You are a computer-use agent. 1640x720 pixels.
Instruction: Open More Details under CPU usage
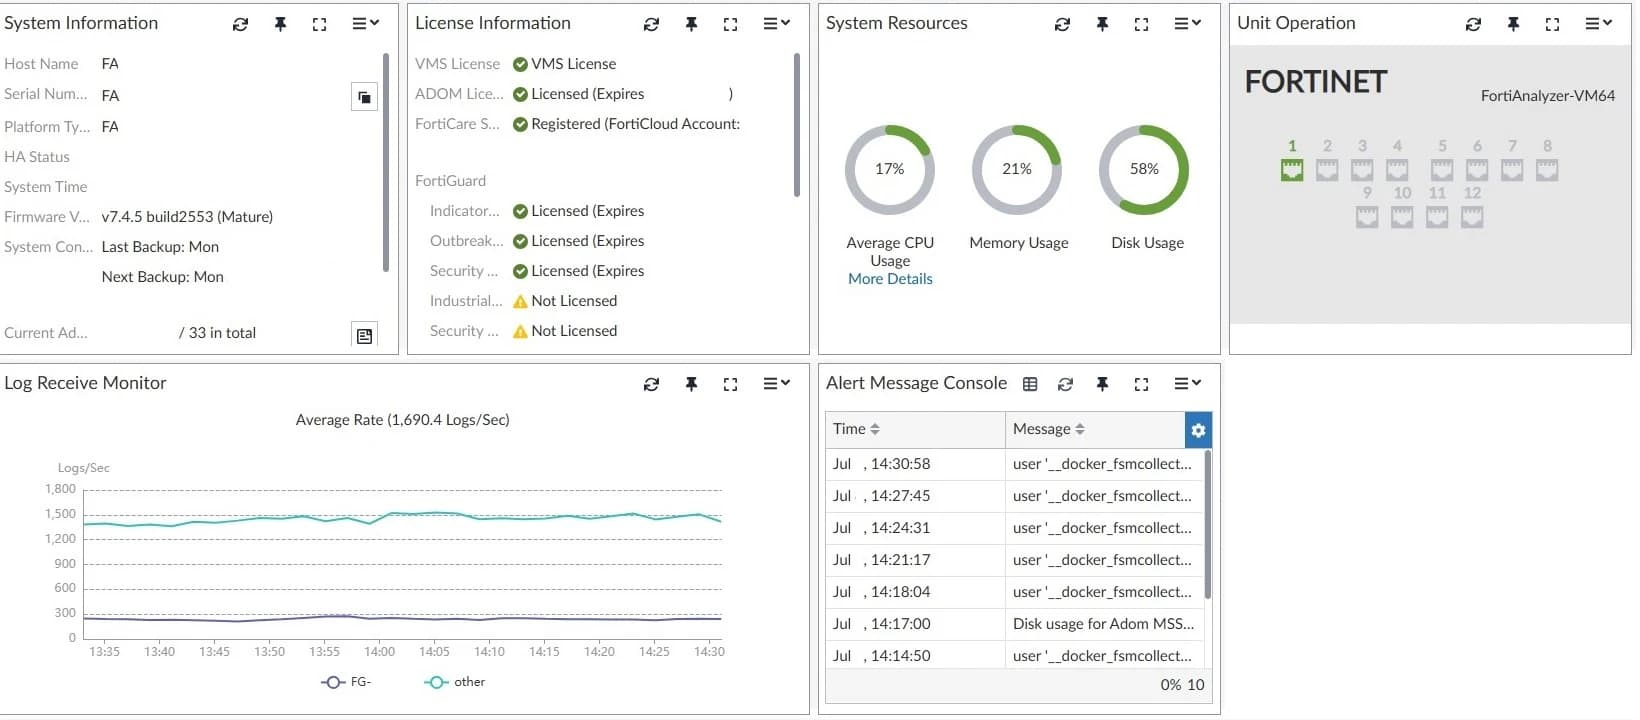click(x=890, y=279)
